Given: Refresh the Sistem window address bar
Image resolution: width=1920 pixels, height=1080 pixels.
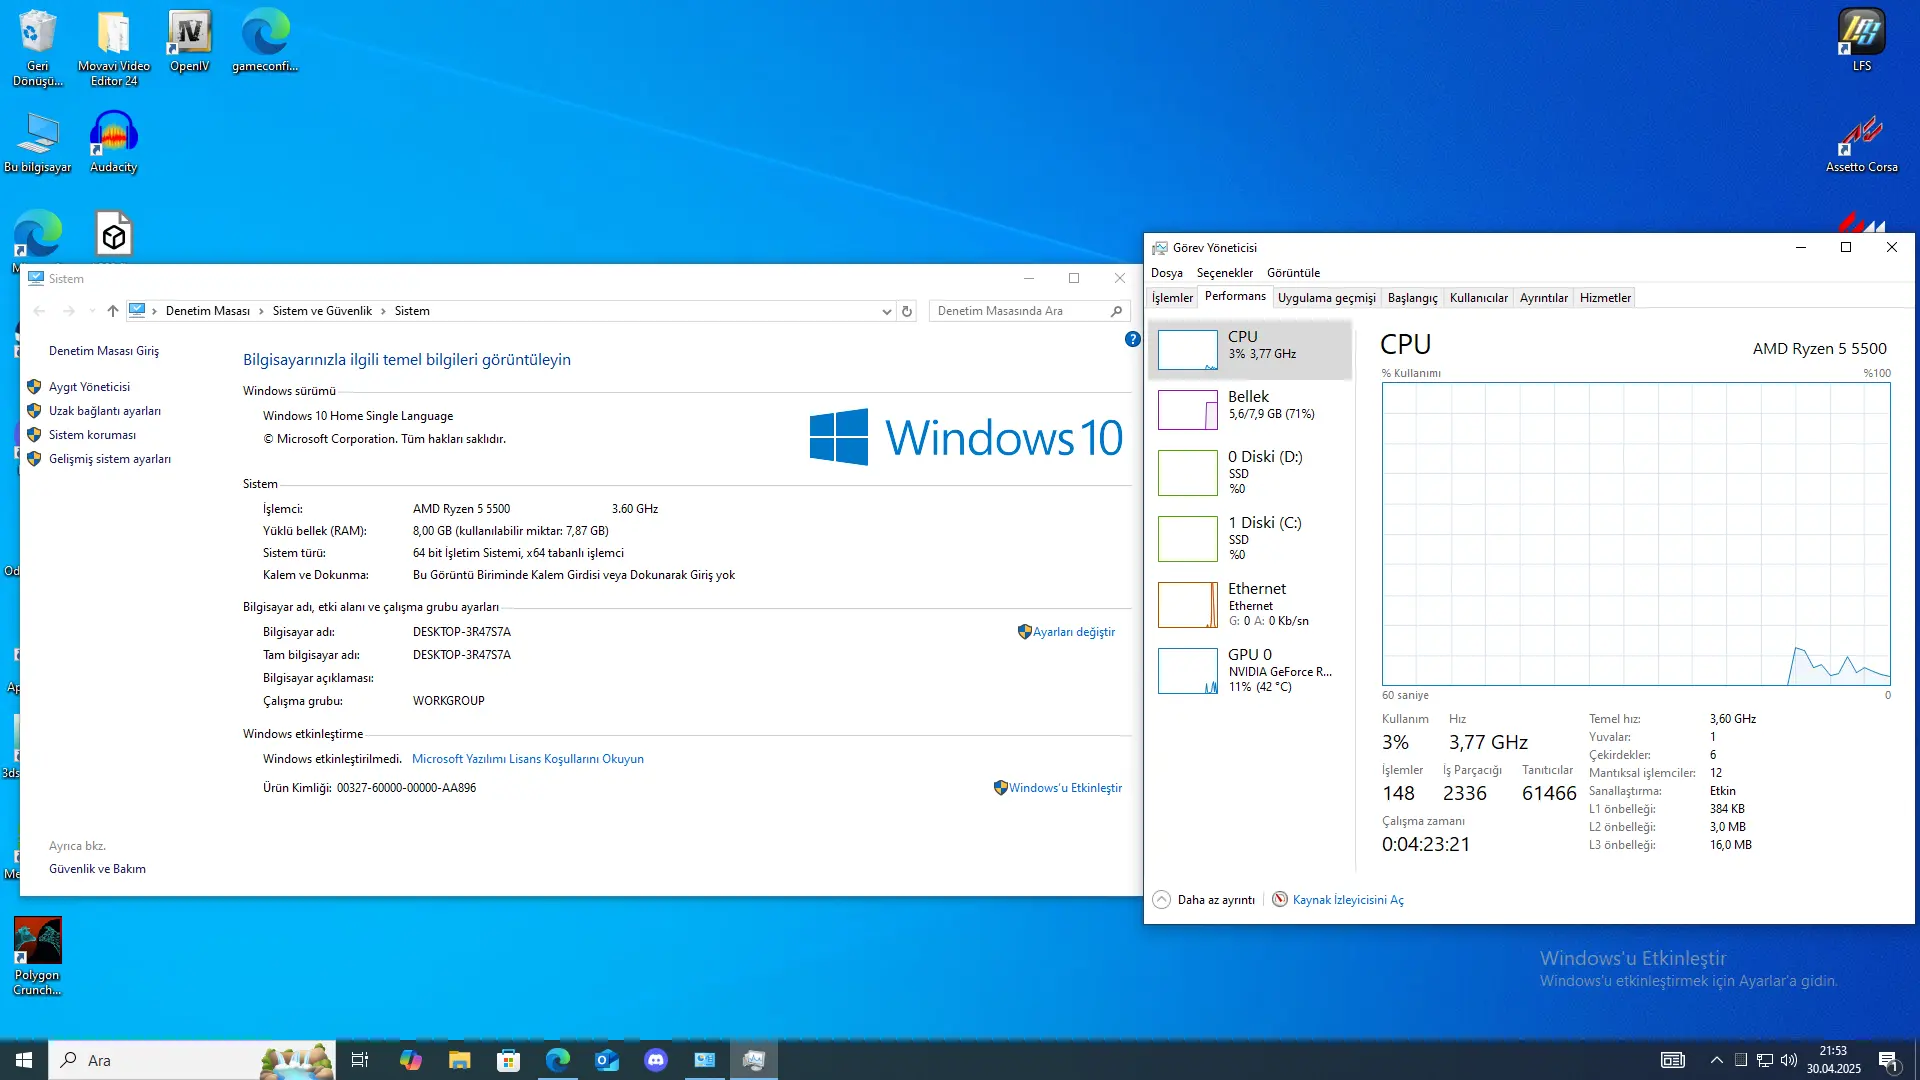Looking at the screenshot, I should pyautogui.click(x=907, y=311).
